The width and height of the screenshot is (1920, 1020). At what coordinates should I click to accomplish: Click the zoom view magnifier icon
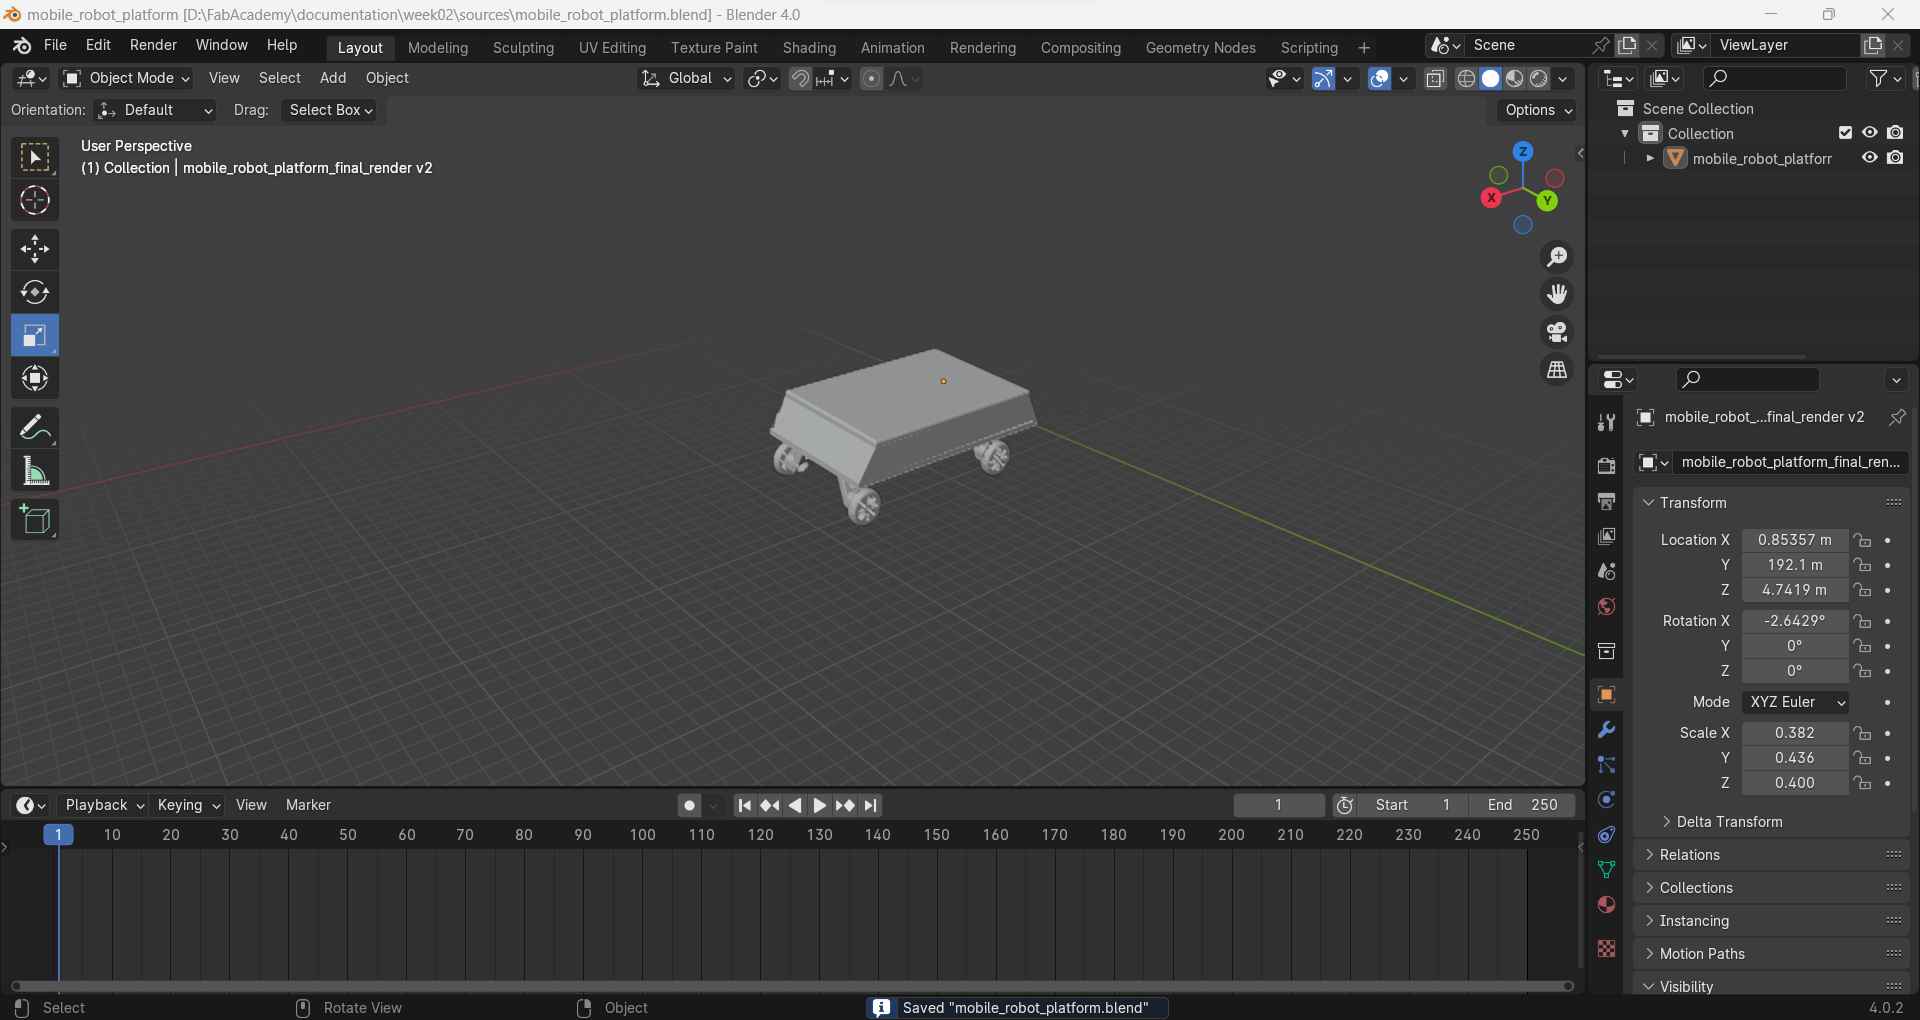(1557, 257)
